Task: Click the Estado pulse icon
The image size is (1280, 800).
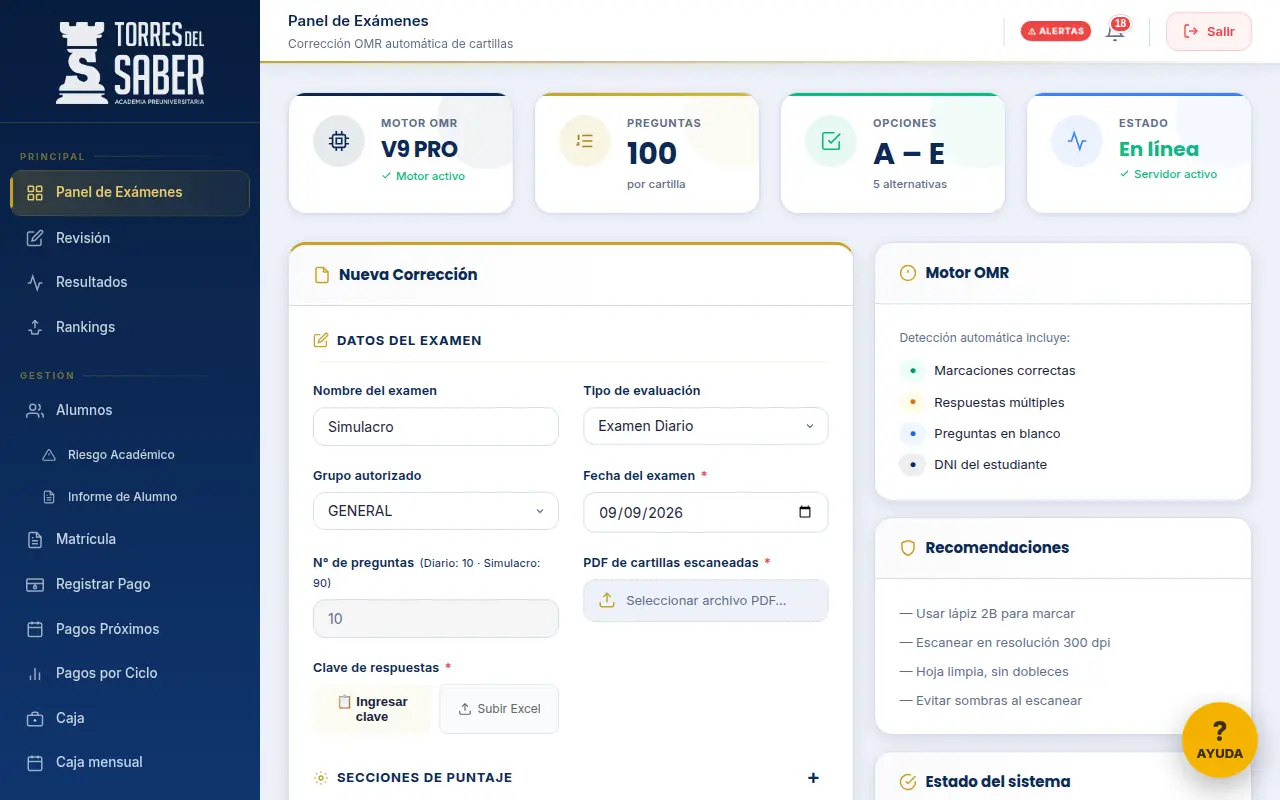Action: (1077, 141)
